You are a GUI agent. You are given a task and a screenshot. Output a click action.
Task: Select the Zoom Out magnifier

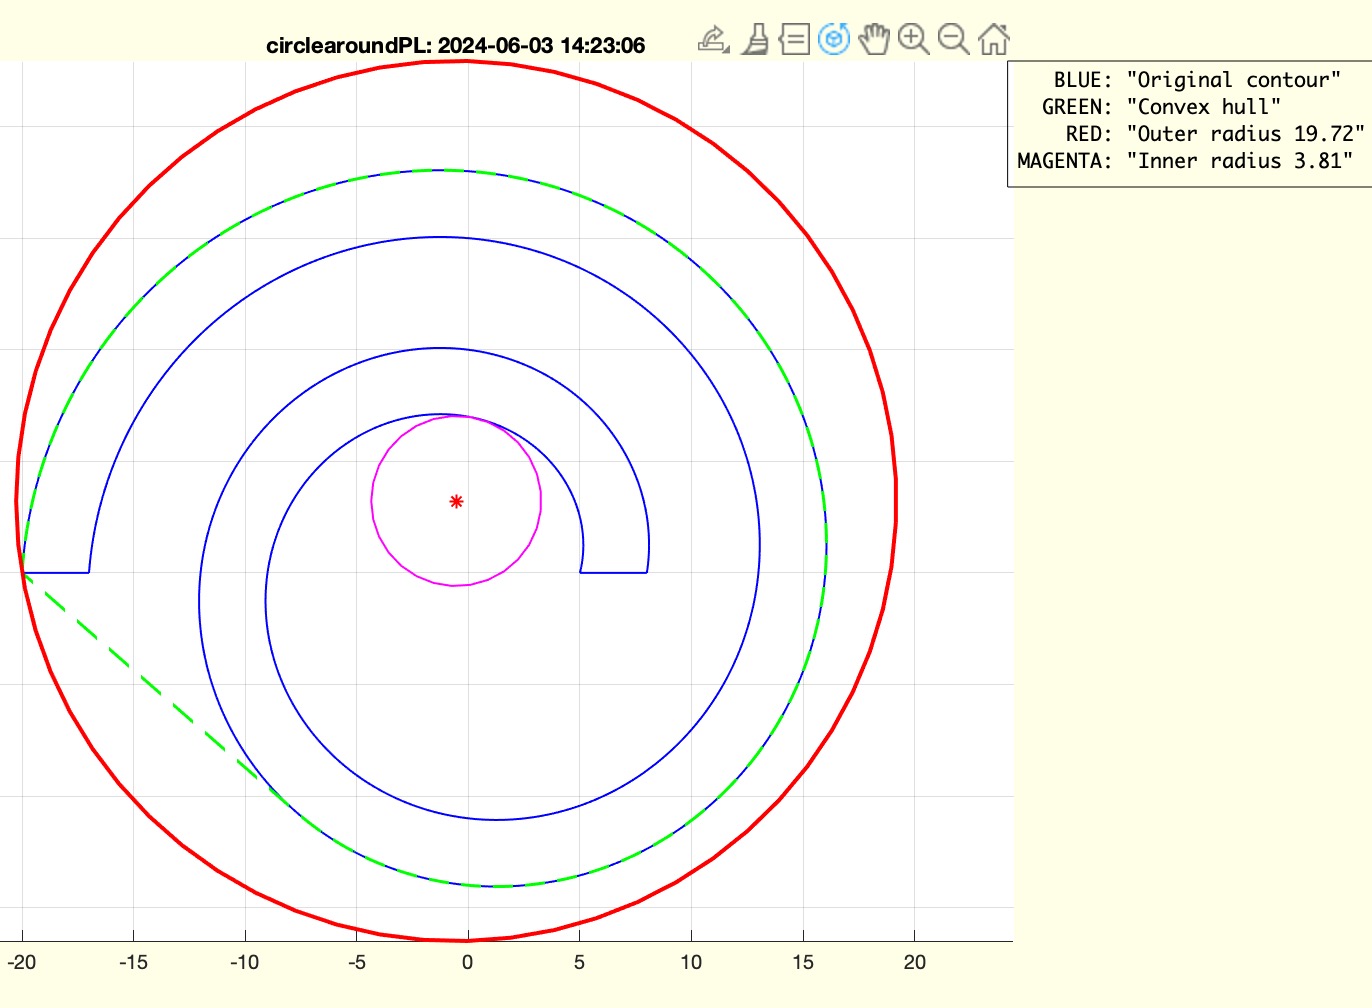[953, 40]
